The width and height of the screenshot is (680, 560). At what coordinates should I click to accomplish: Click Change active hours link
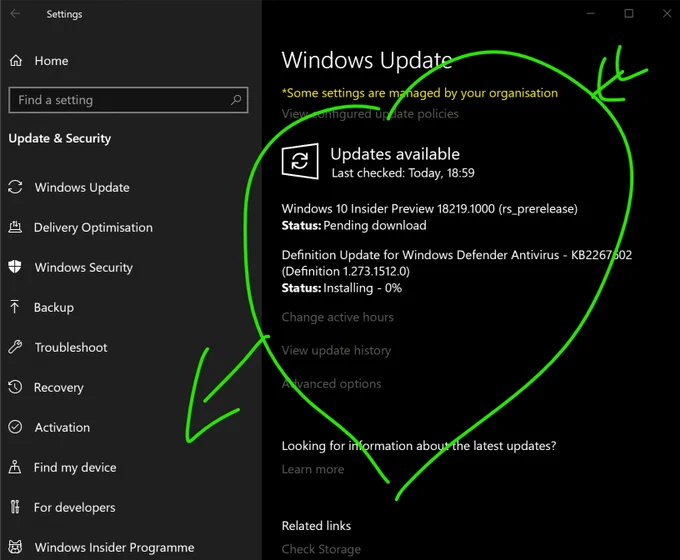point(337,317)
